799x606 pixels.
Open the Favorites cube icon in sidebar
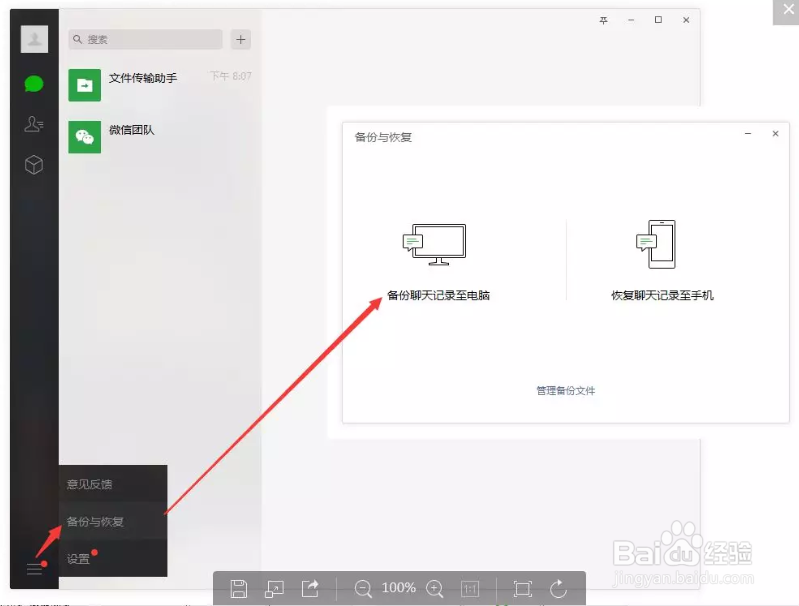[x=34, y=165]
